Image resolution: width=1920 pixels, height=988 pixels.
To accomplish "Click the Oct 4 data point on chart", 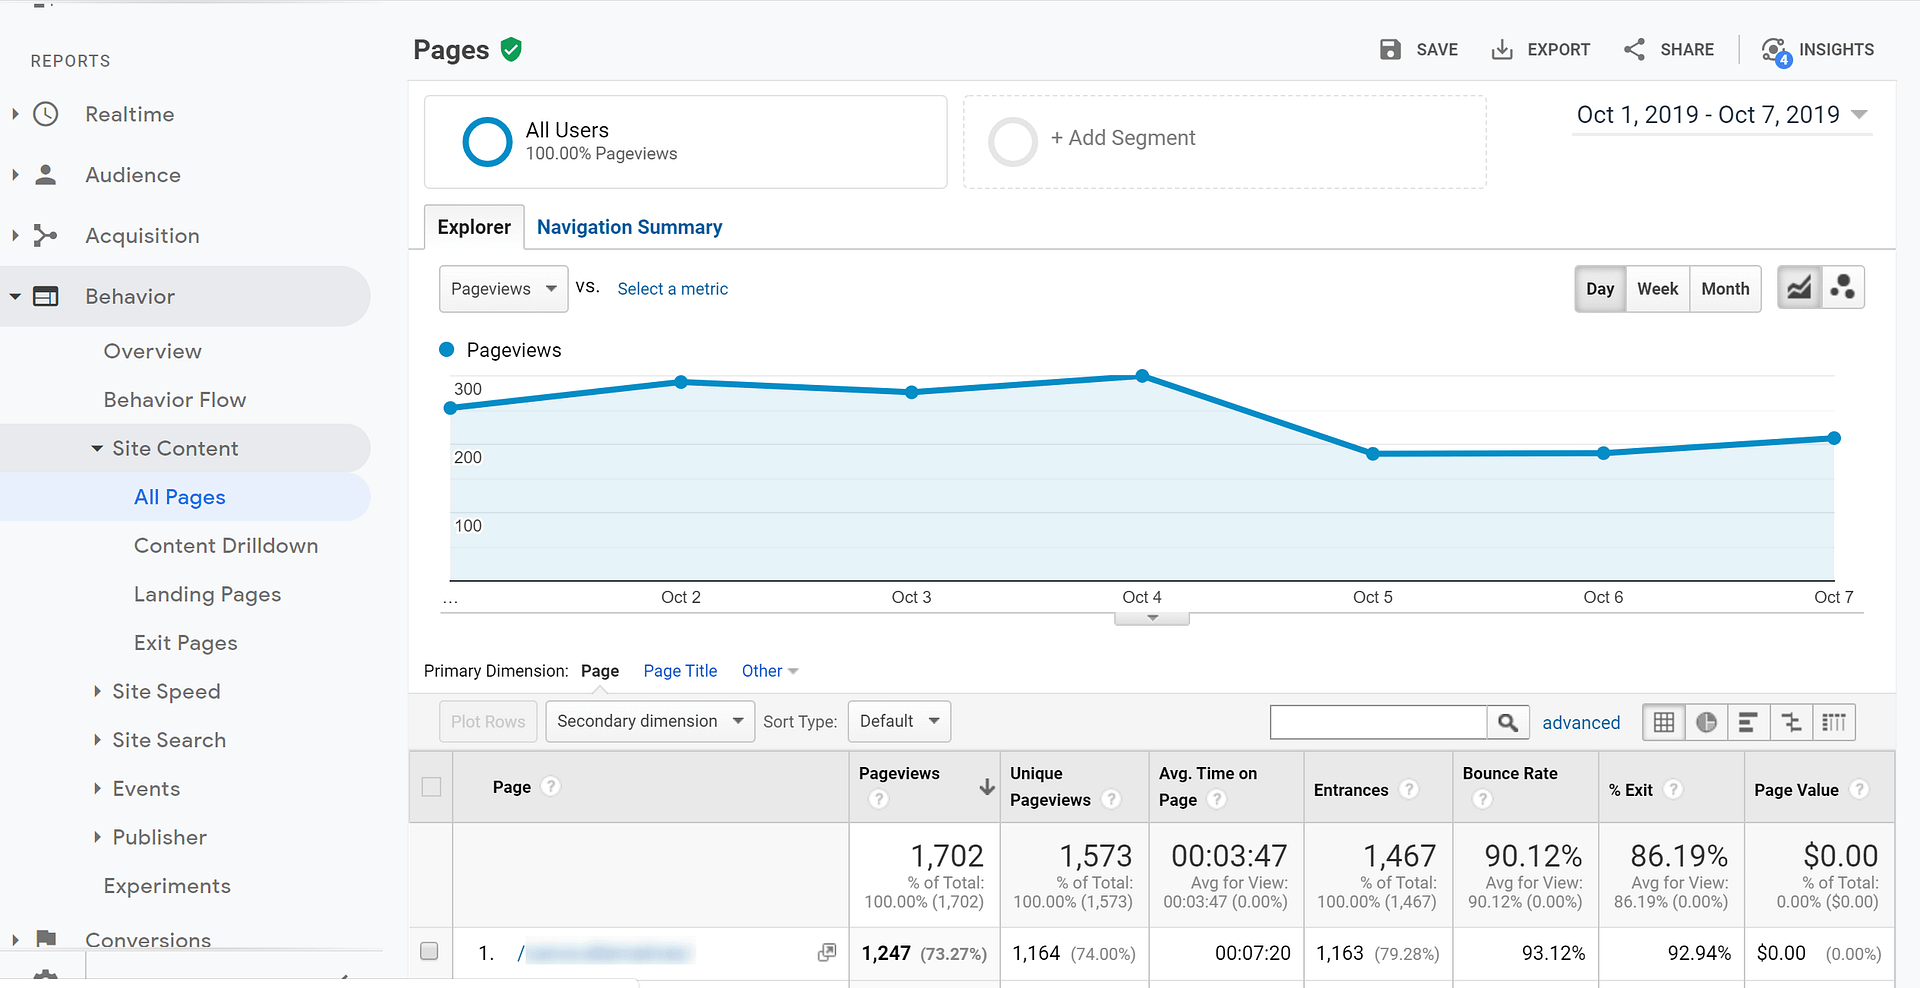I will pos(1142,377).
